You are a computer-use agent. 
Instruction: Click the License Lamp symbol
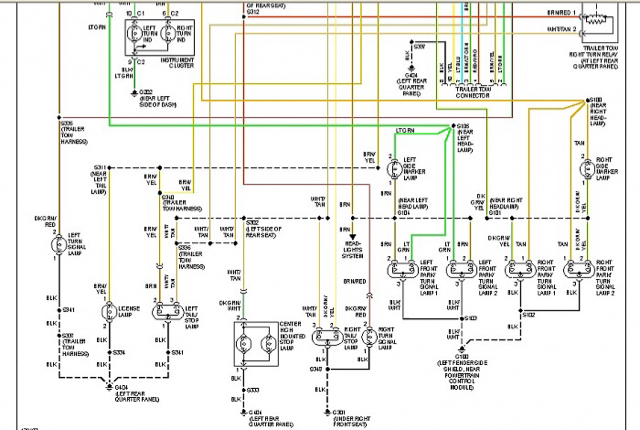(109, 313)
